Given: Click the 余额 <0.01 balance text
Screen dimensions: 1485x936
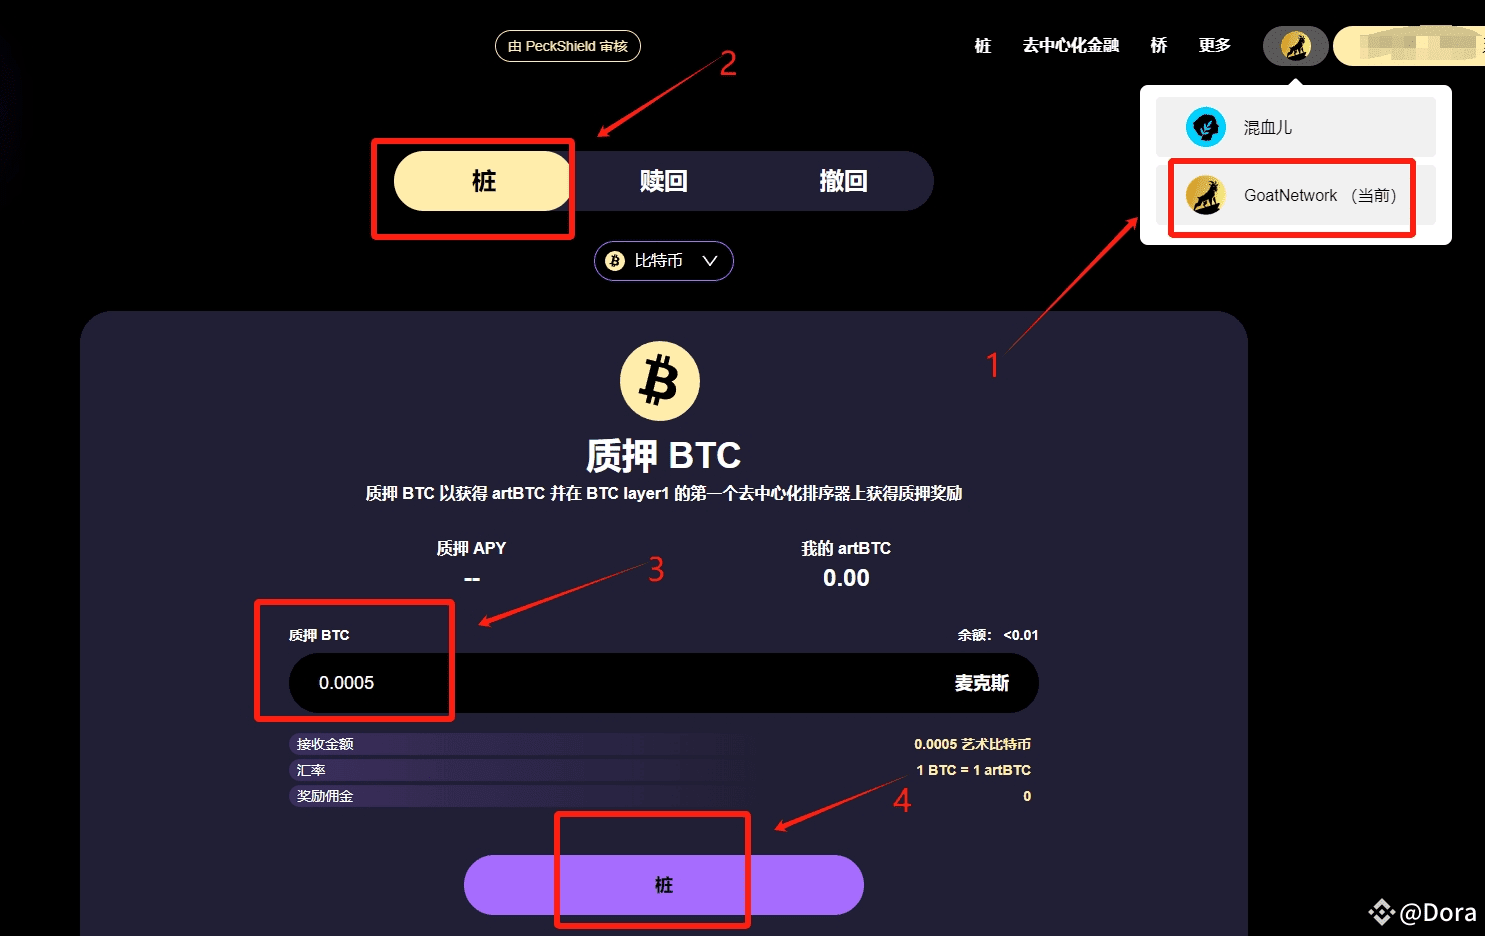Looking at the screenshot, I should click(998, 635).
